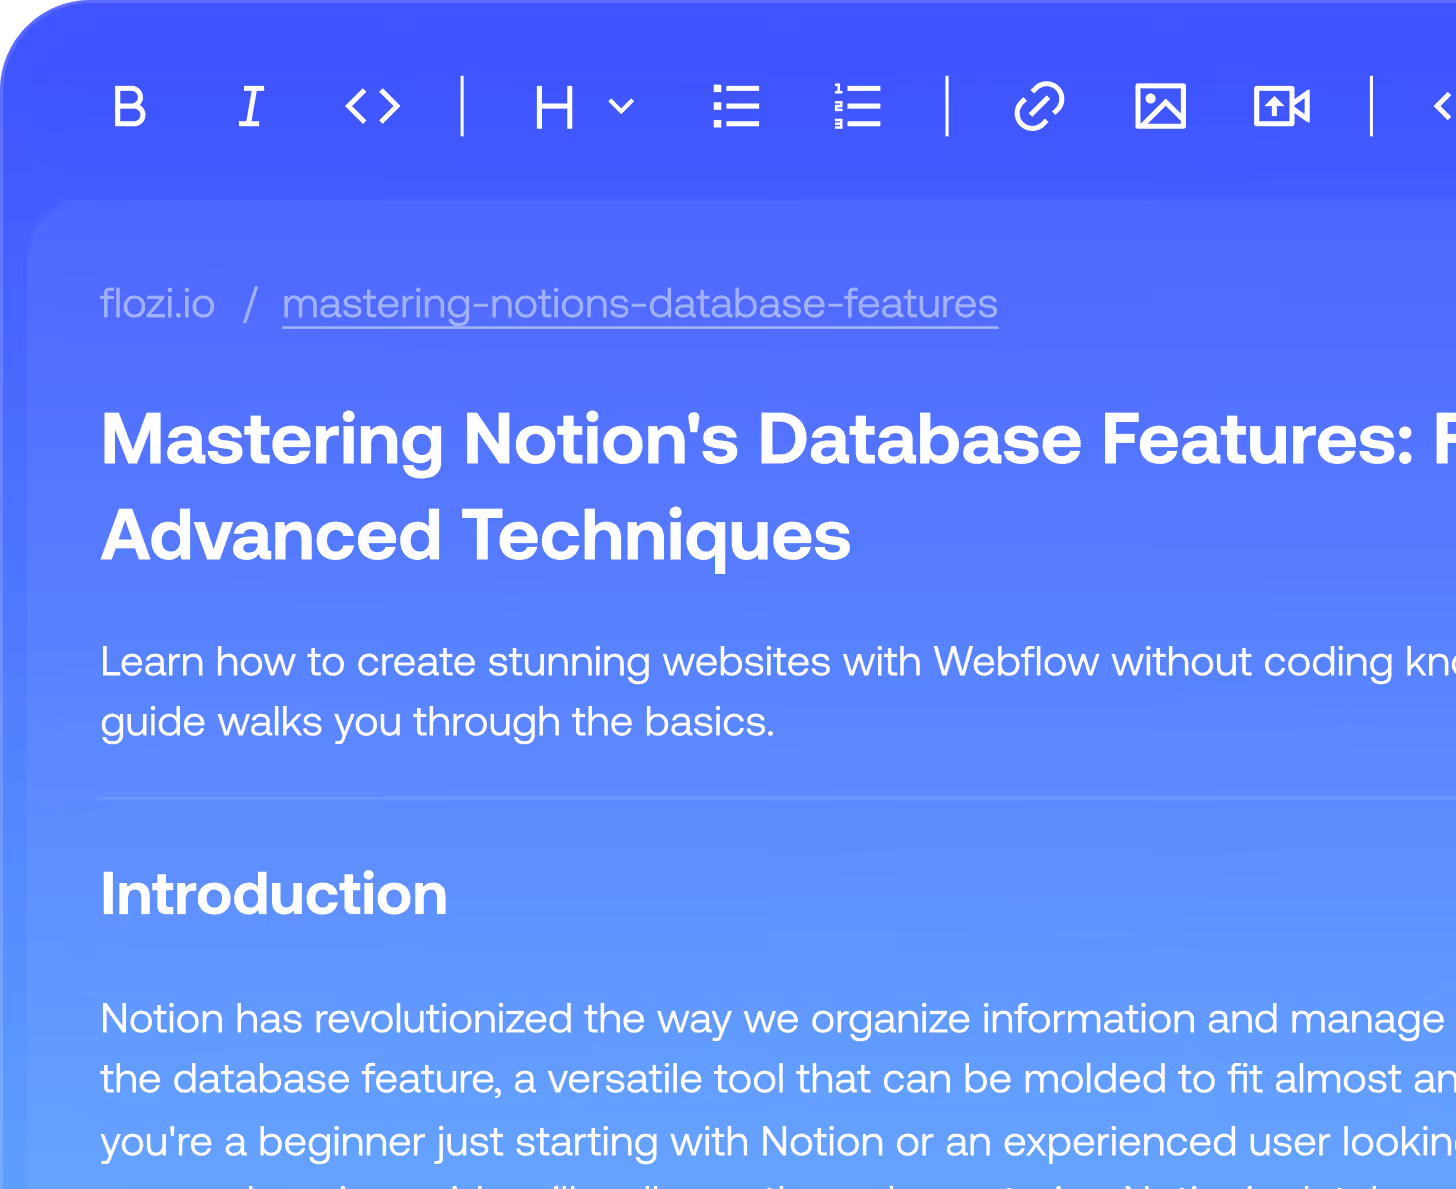Click the 'Learn how to create stunning websites' description
1456x1189 pixels.
point(778,691)
